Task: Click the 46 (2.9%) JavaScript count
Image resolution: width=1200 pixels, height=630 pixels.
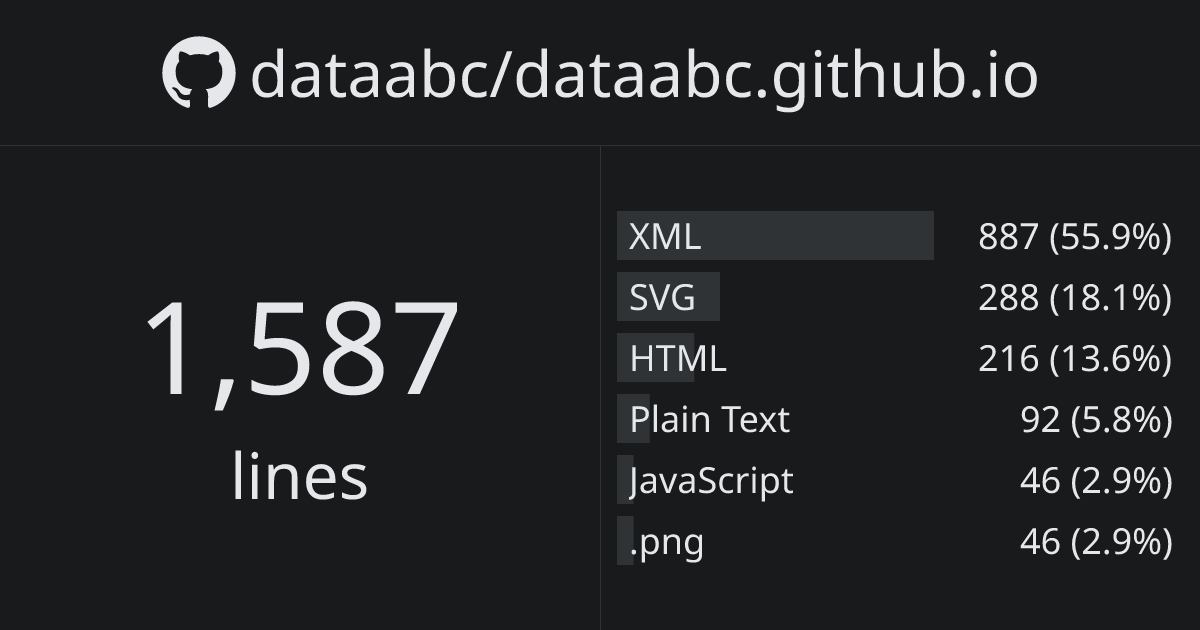Action: pos(1095,481)
